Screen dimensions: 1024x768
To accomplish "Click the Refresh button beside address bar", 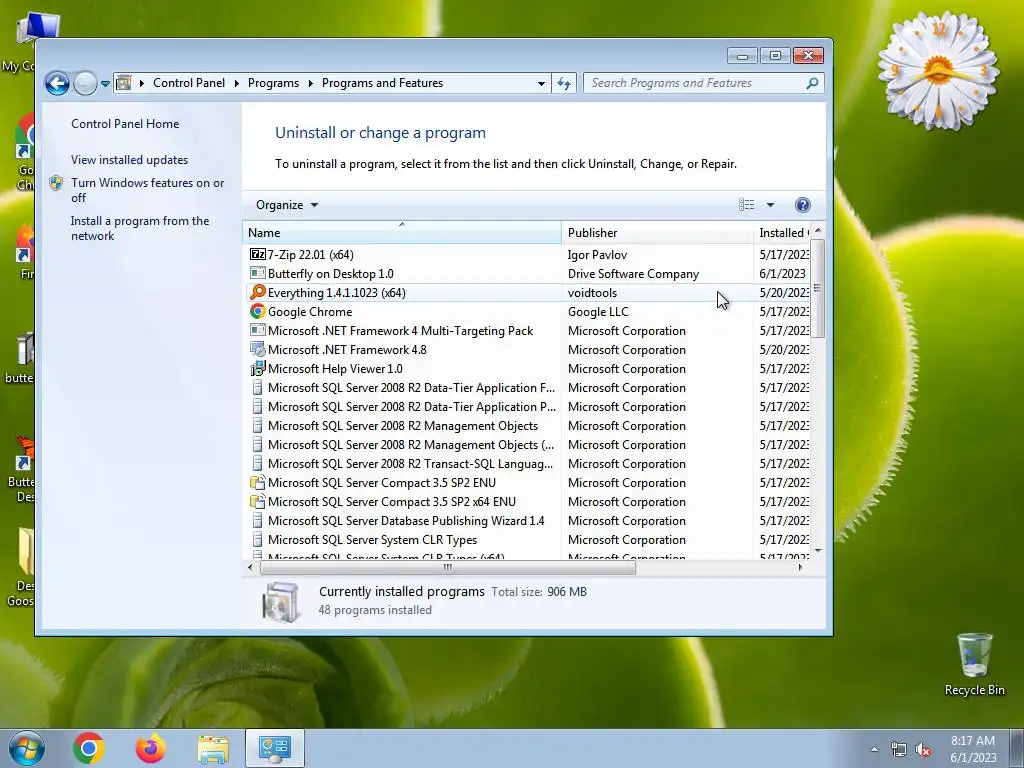I will pyautogui.click(x=564, y=83).
